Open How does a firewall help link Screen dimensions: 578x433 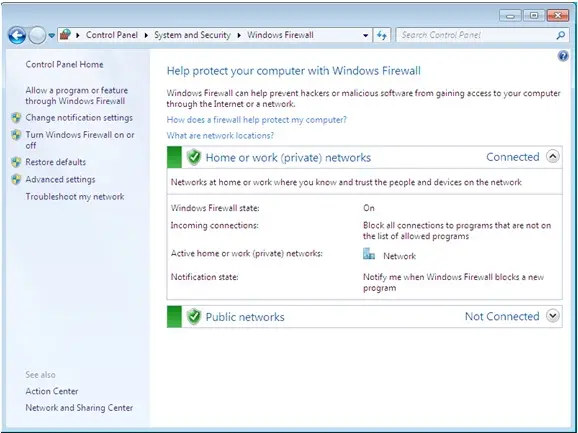257,120
